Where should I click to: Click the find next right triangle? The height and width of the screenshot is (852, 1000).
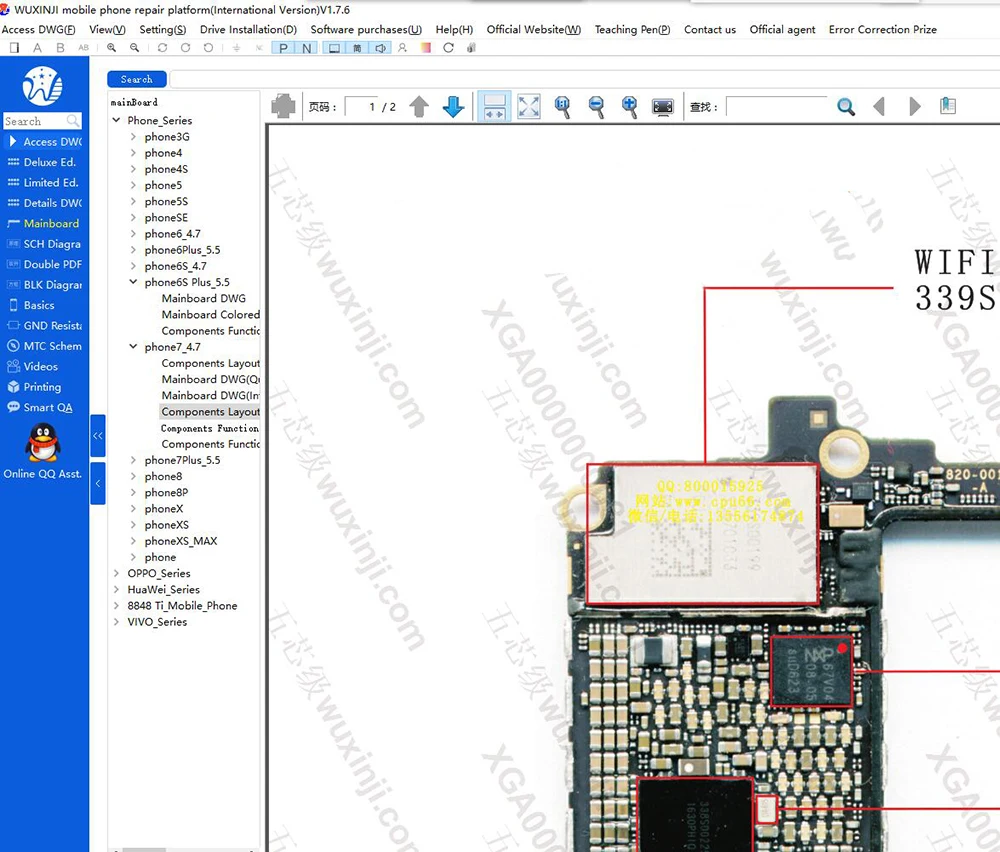coord(915,106)
